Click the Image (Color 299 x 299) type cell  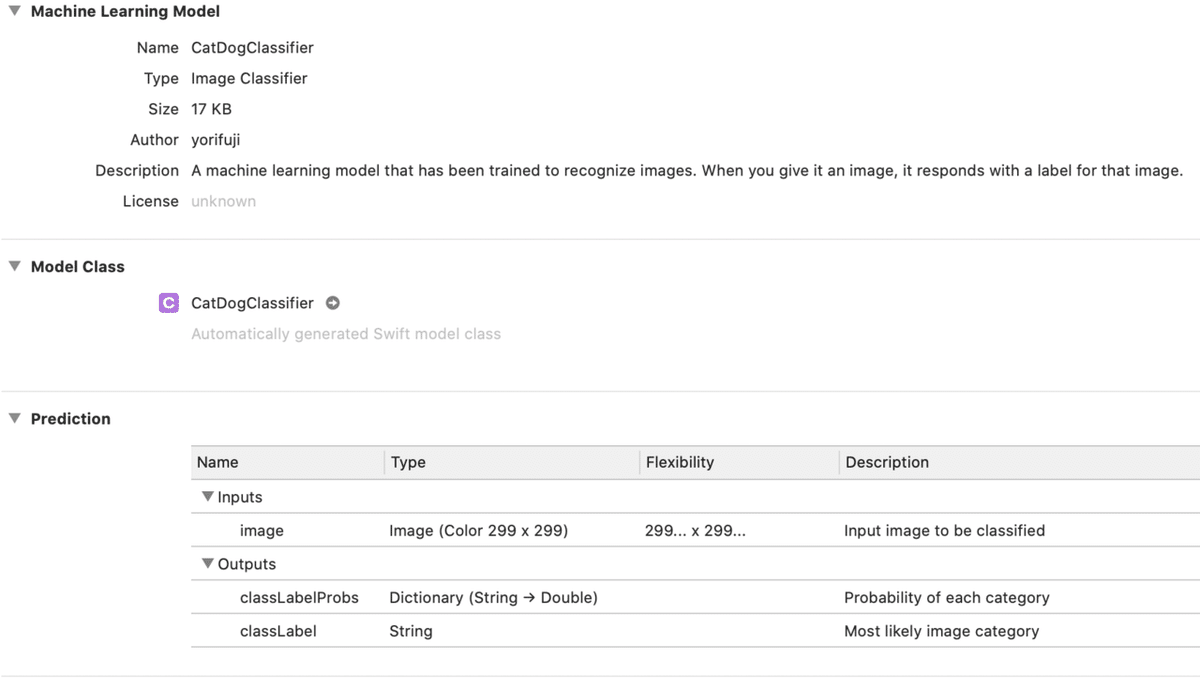478,531
